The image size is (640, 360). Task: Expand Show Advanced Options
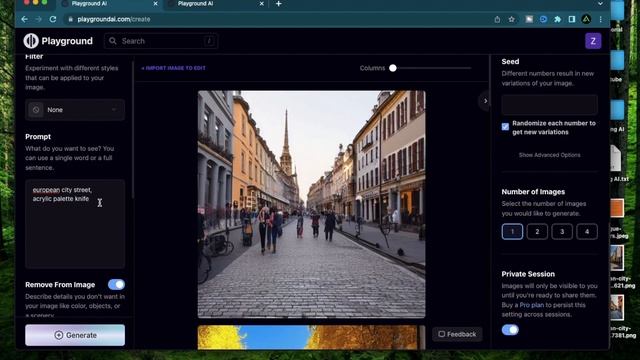(549, 155)
